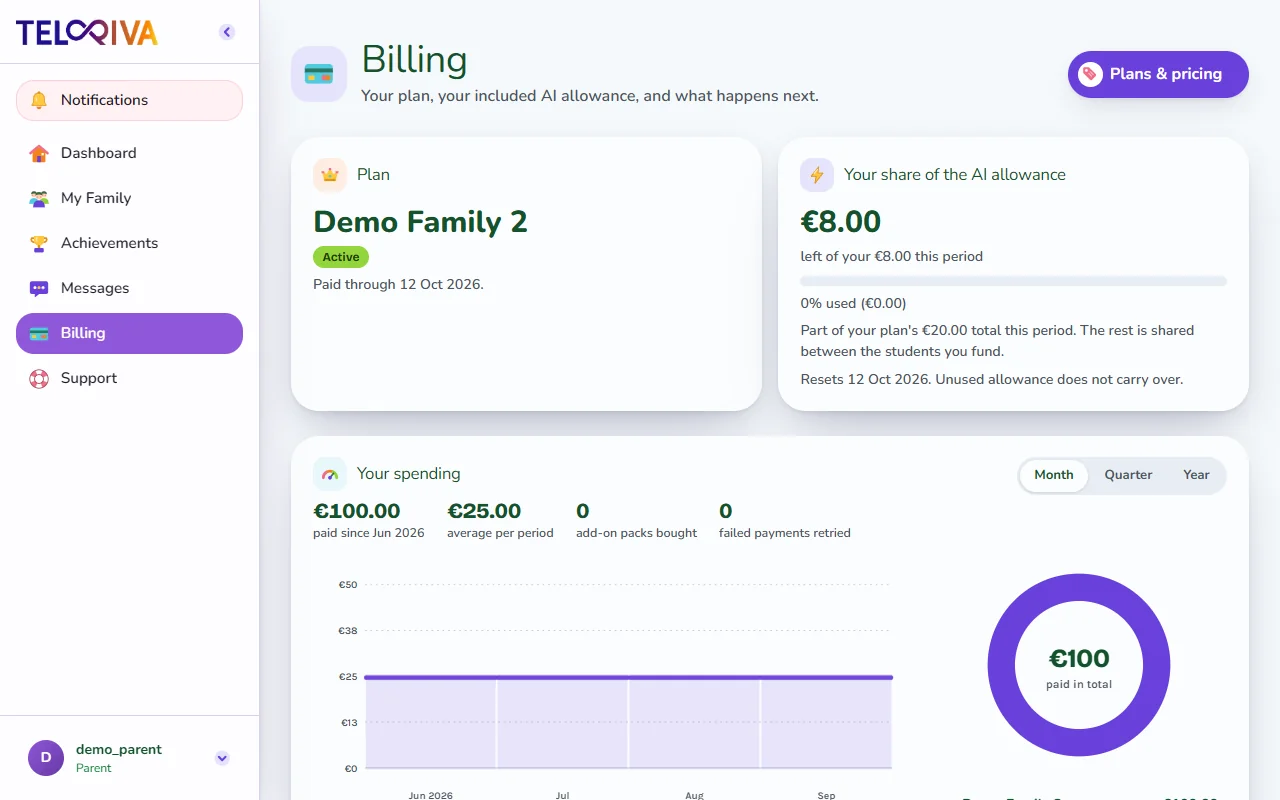
Task: Click the Notifications bell icon
Action: (x=39, y=100)
